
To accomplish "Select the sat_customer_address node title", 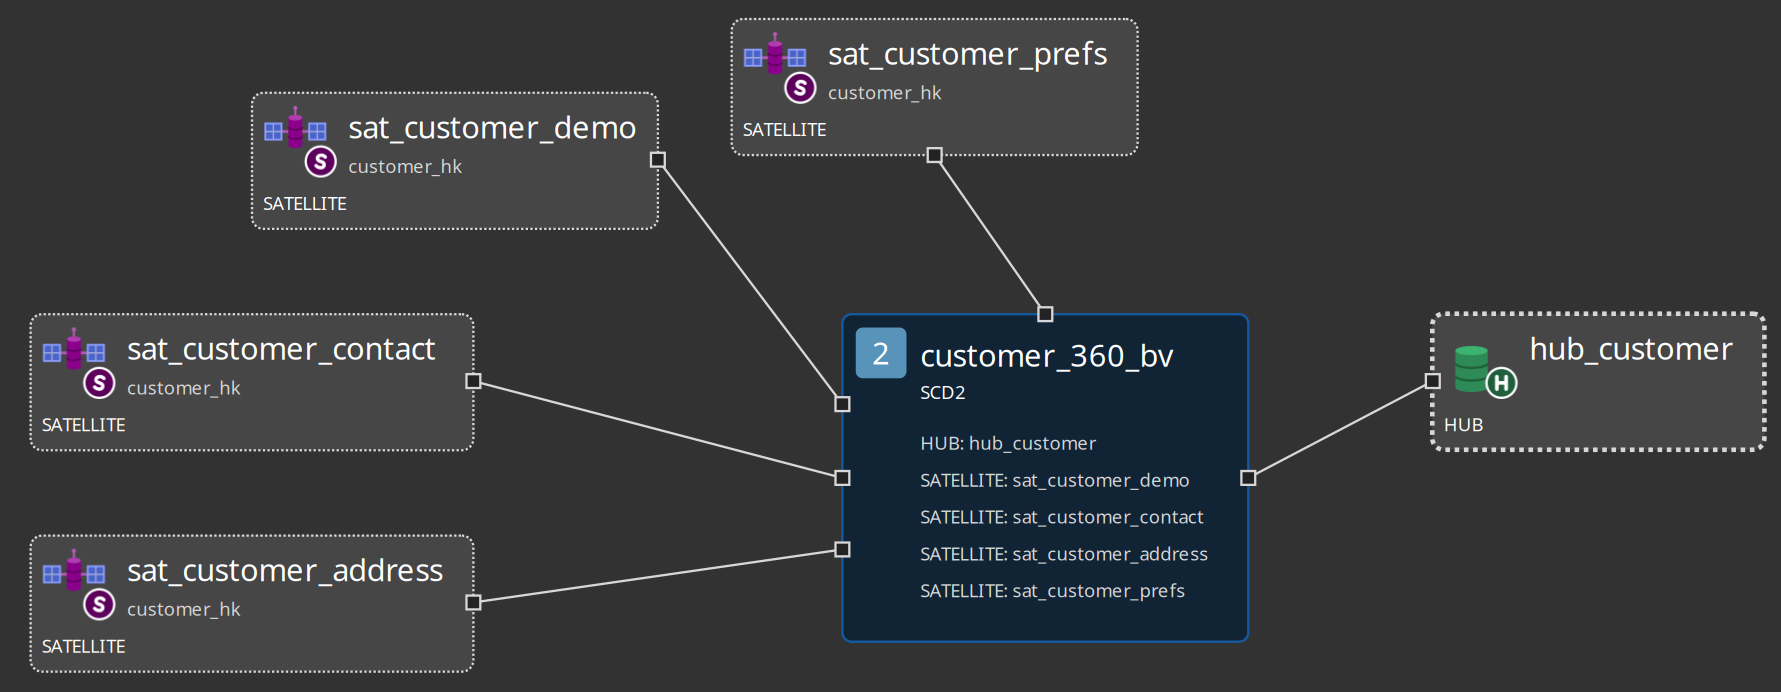I will coord(285,571).
